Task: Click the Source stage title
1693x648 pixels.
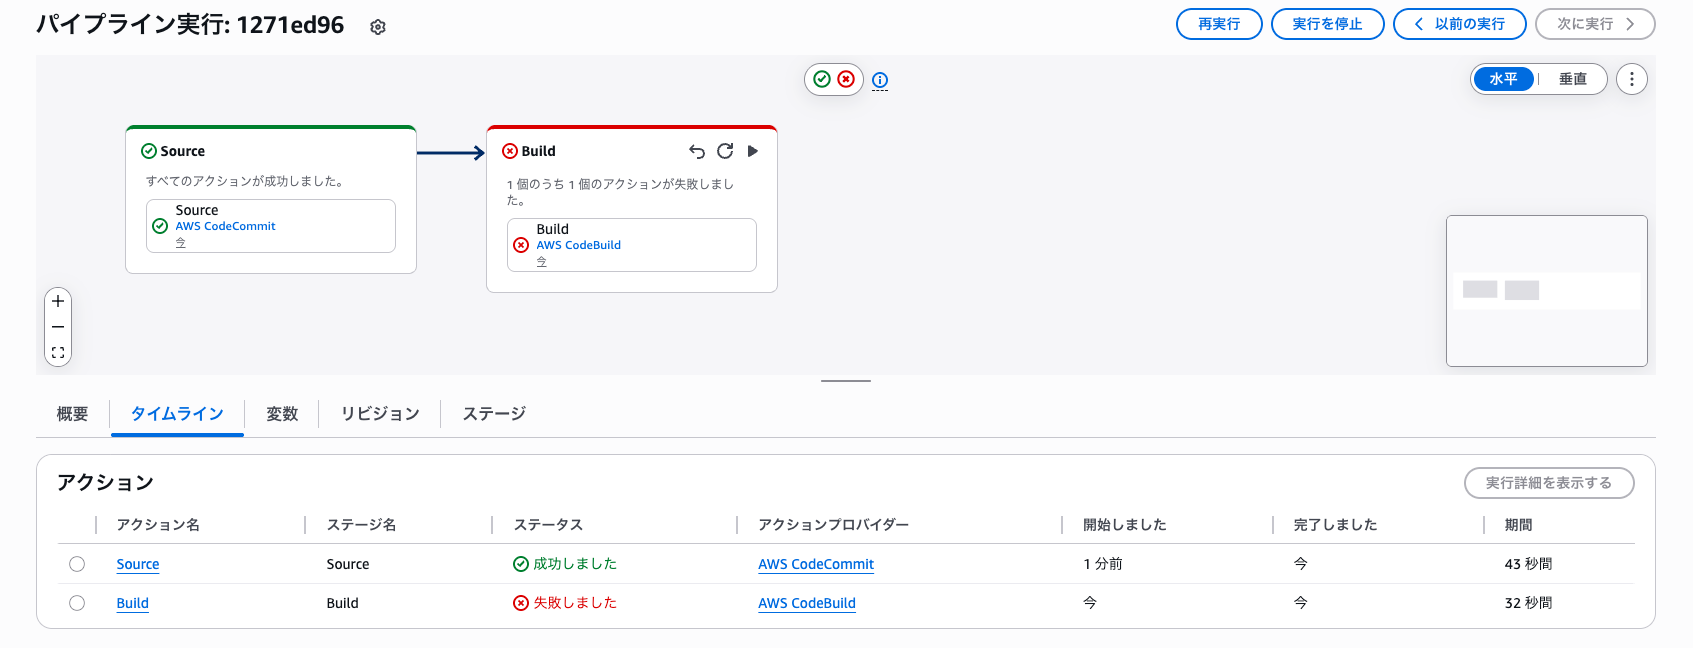Action: (183, 151)
